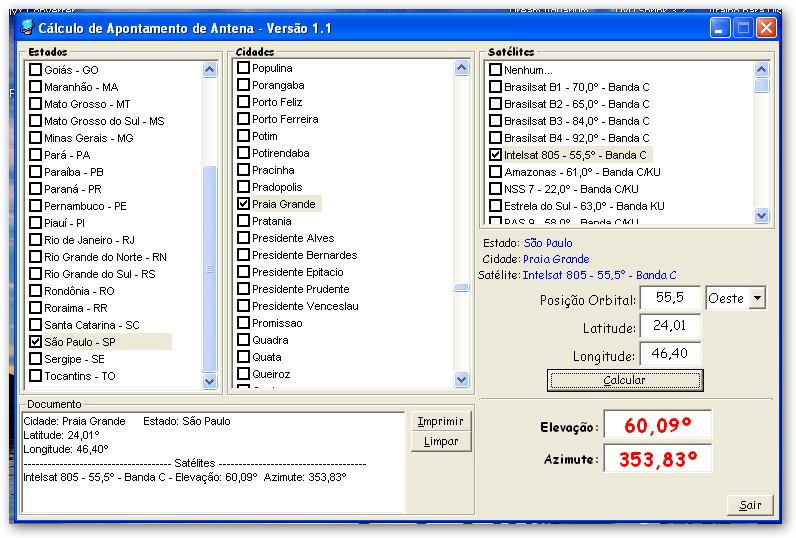Click the Cidades list down arrow
This screenshot has width=796, height=538.
[461, 379]
